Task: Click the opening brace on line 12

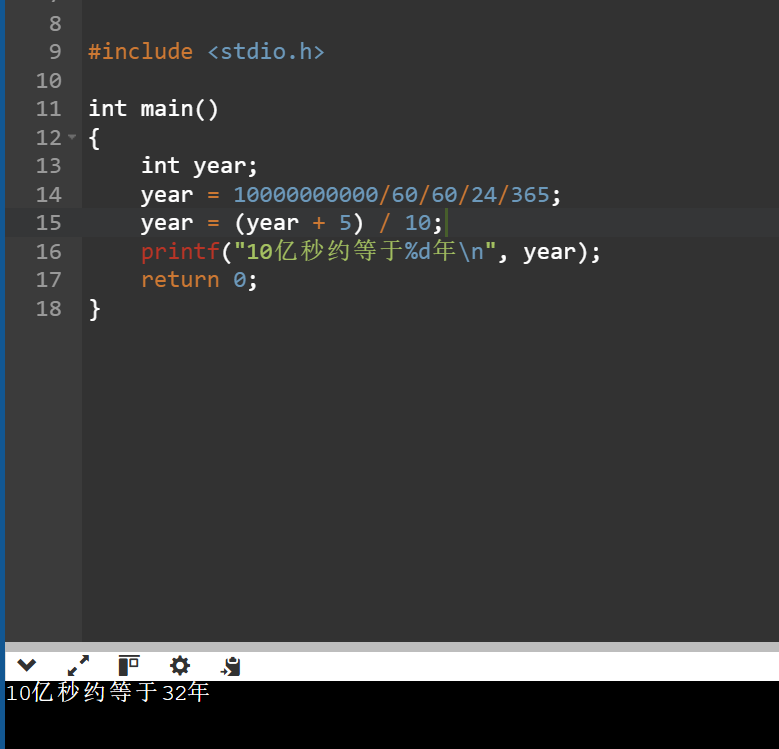Action: pyautogui.click(x=94, y=138)
